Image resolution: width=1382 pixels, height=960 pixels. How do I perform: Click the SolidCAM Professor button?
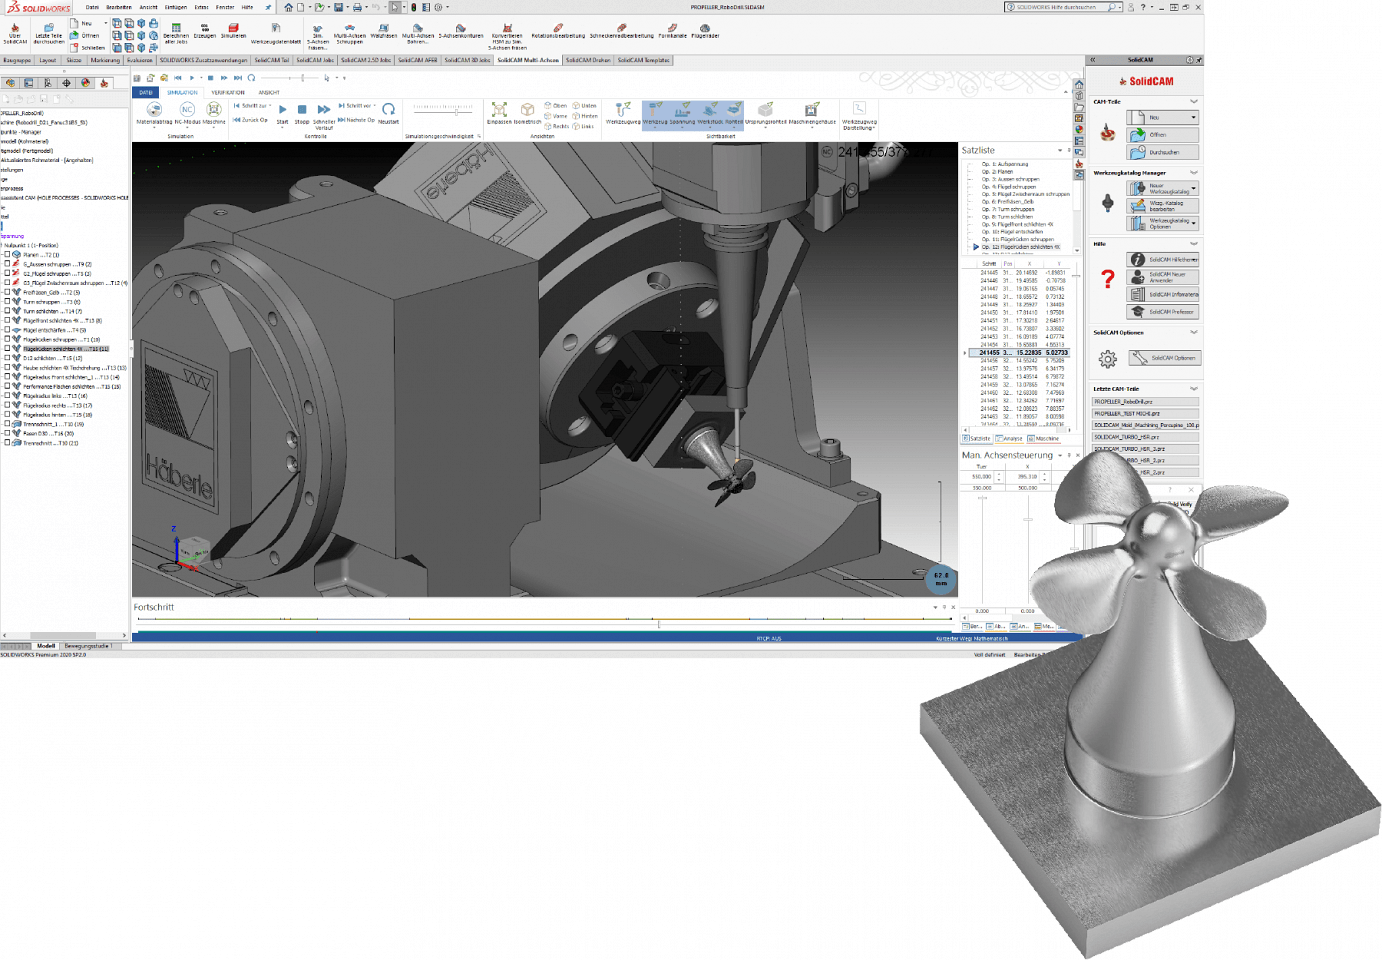(1162, 312)
